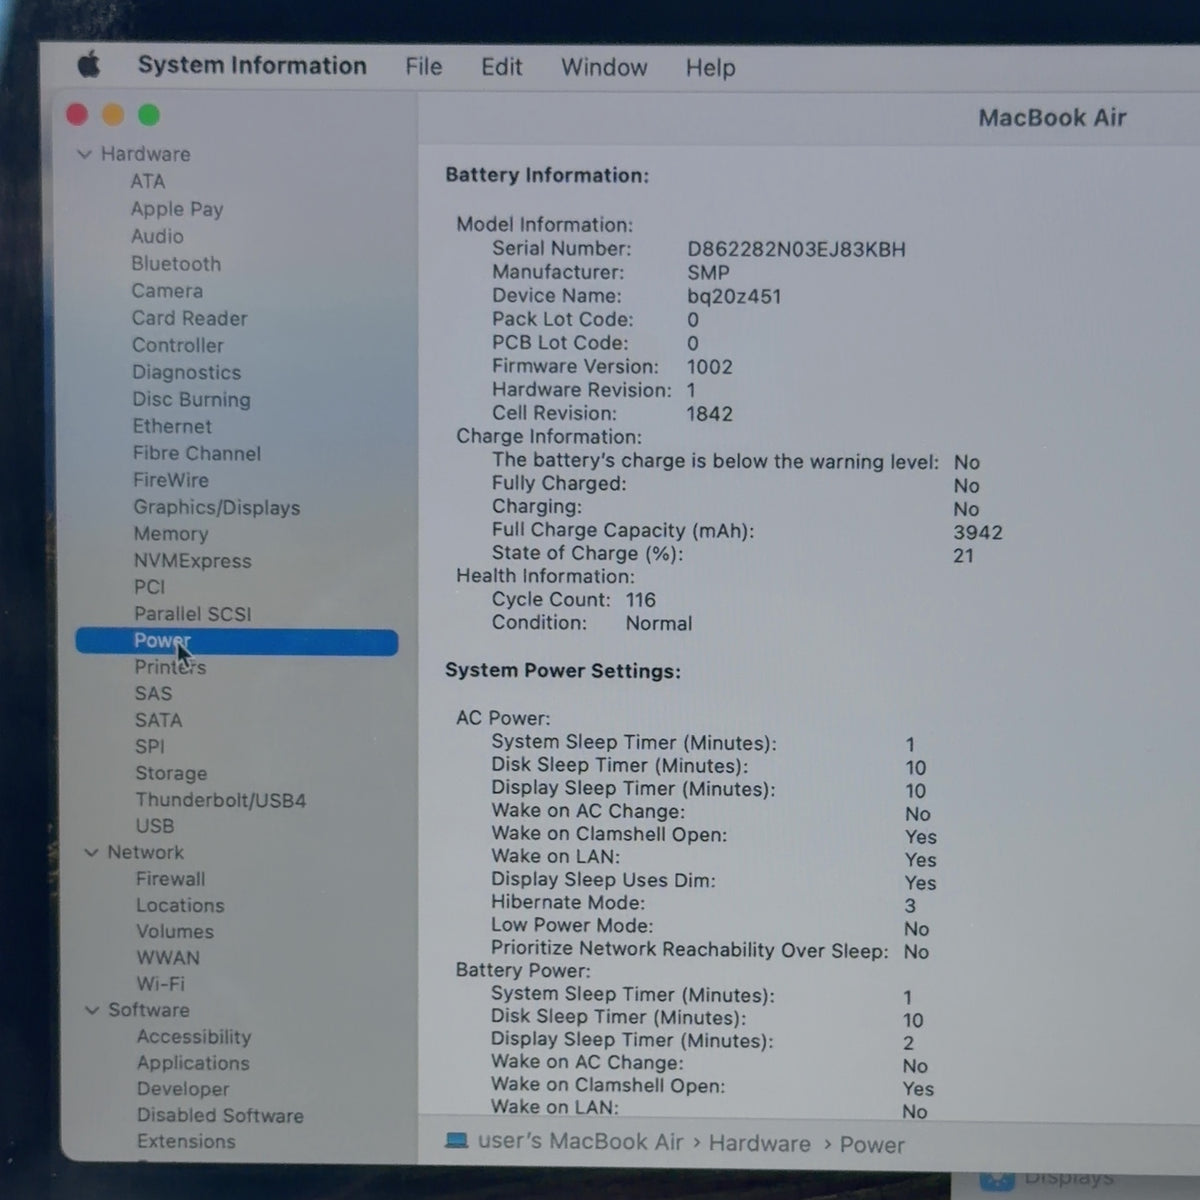Open the Window menu
The height and width of the screenshot is (1200, 1200).
coord(604,68)
